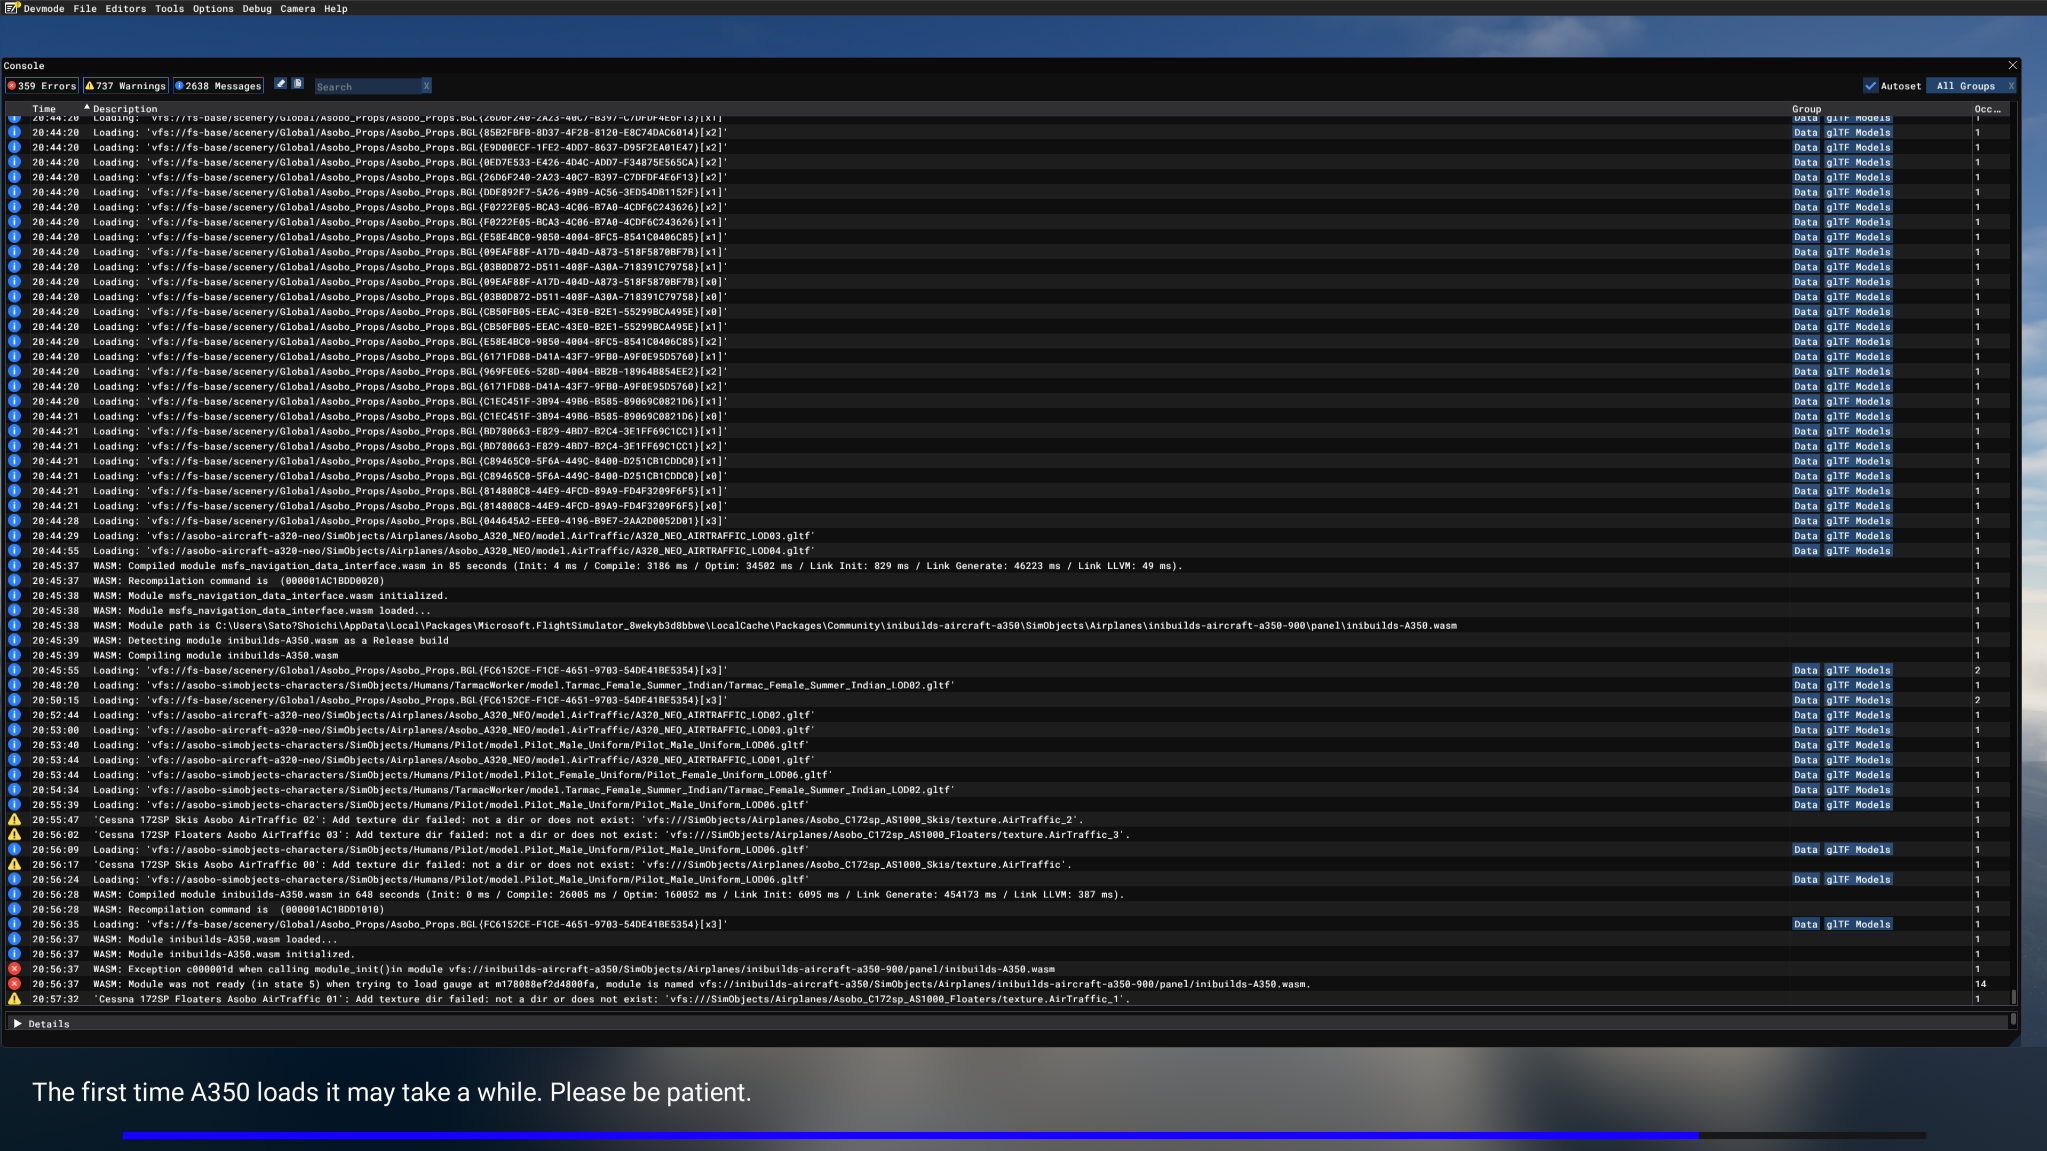Screen dimensions: 2047x1151
Task: Click the blue loading progress bar
Action: pos(910,1135)
